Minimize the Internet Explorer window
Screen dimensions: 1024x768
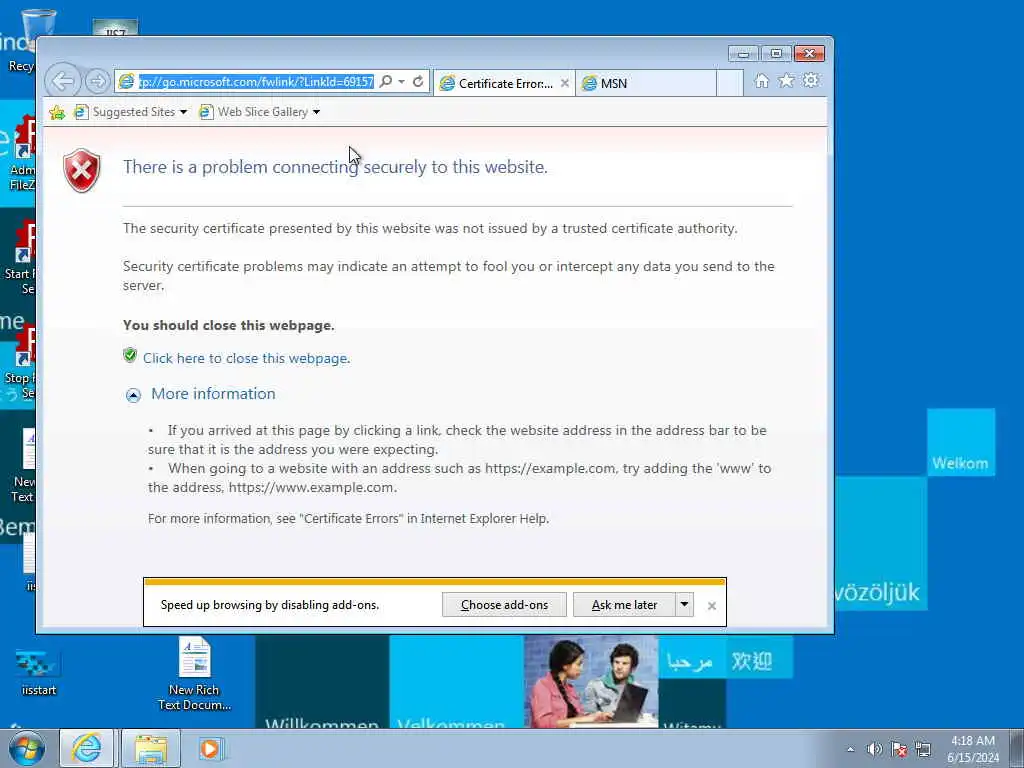tap(743, 54)
